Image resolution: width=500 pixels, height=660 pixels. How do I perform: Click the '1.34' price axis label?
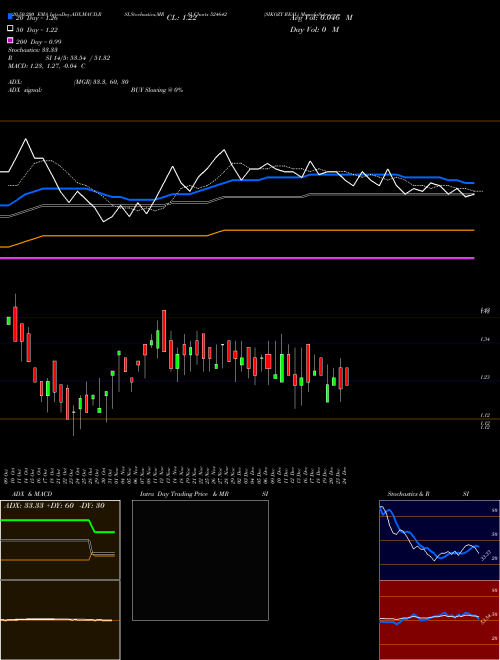pos(485,339)
